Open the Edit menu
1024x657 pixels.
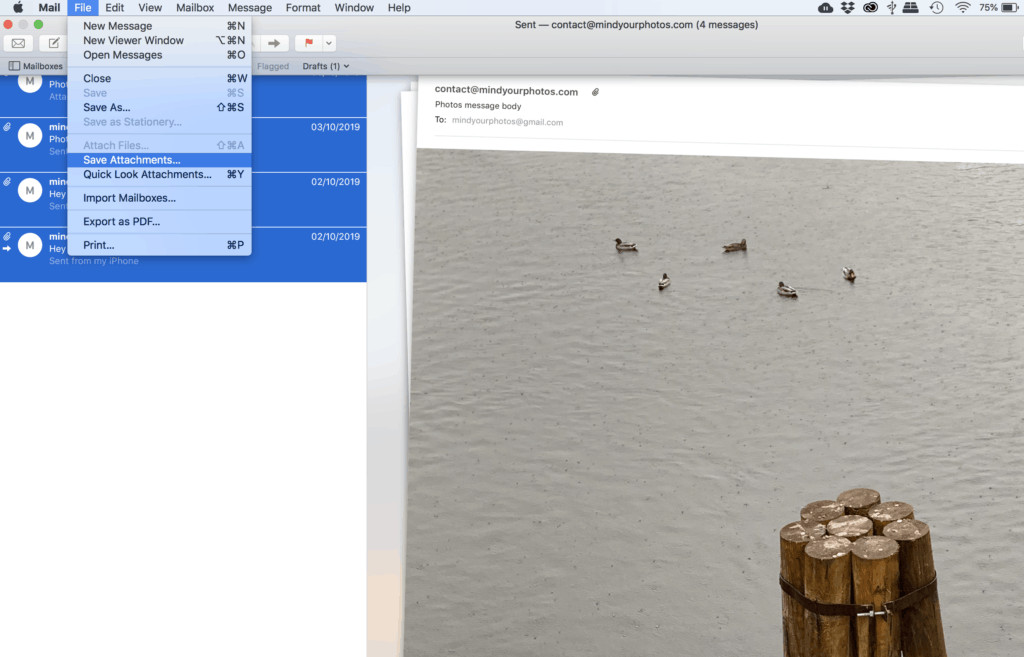114,8
